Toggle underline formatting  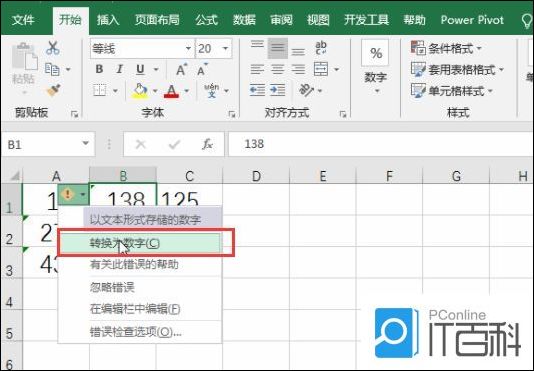(x=140, y=69)
